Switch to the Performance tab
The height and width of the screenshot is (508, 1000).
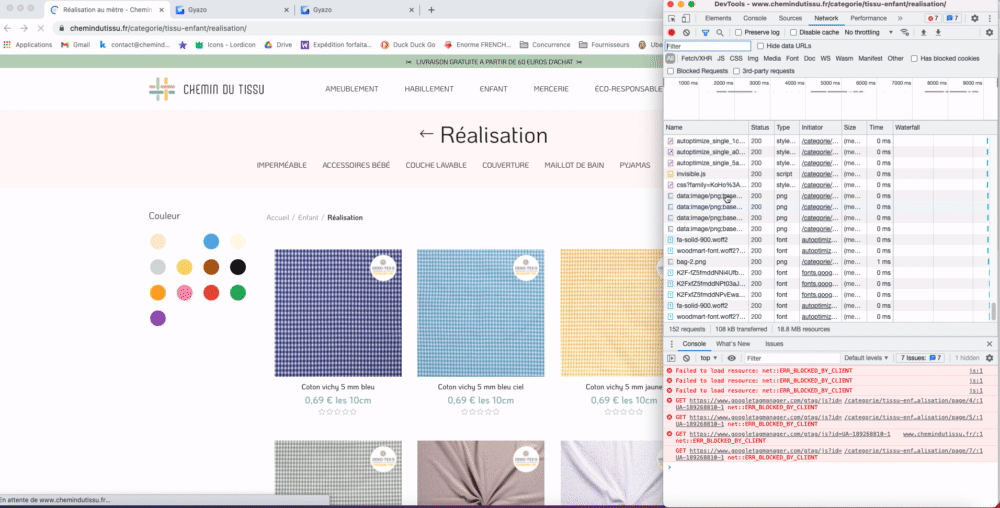pyautogui.click(x=868, y=18)
